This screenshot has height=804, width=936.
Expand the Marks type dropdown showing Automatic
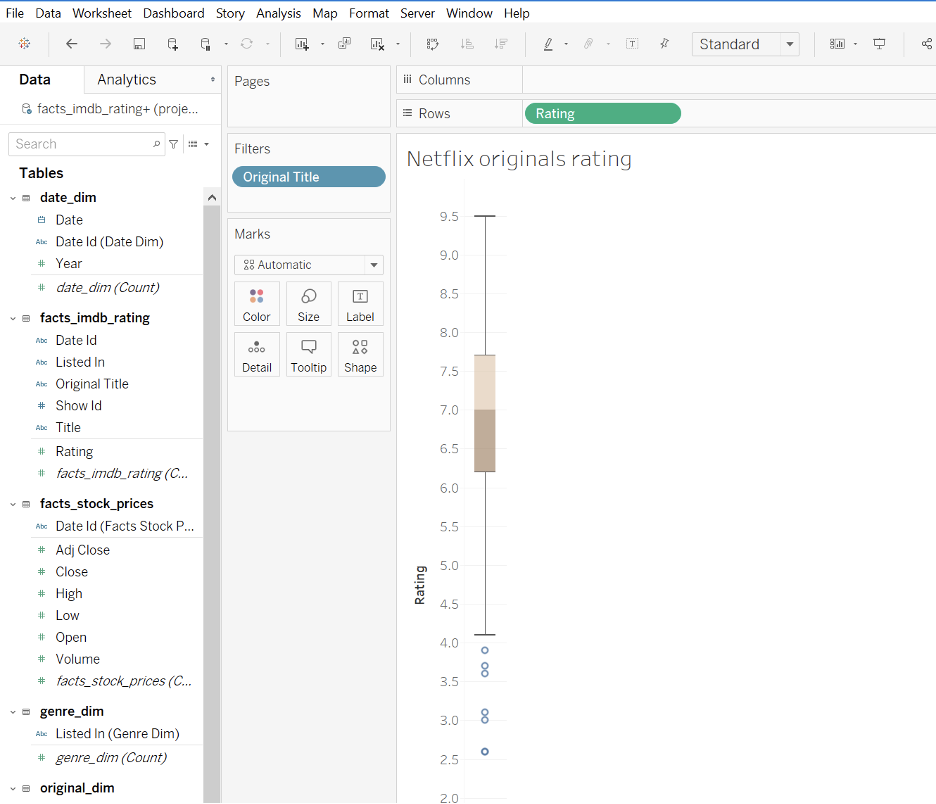click(x=374, y=264)
